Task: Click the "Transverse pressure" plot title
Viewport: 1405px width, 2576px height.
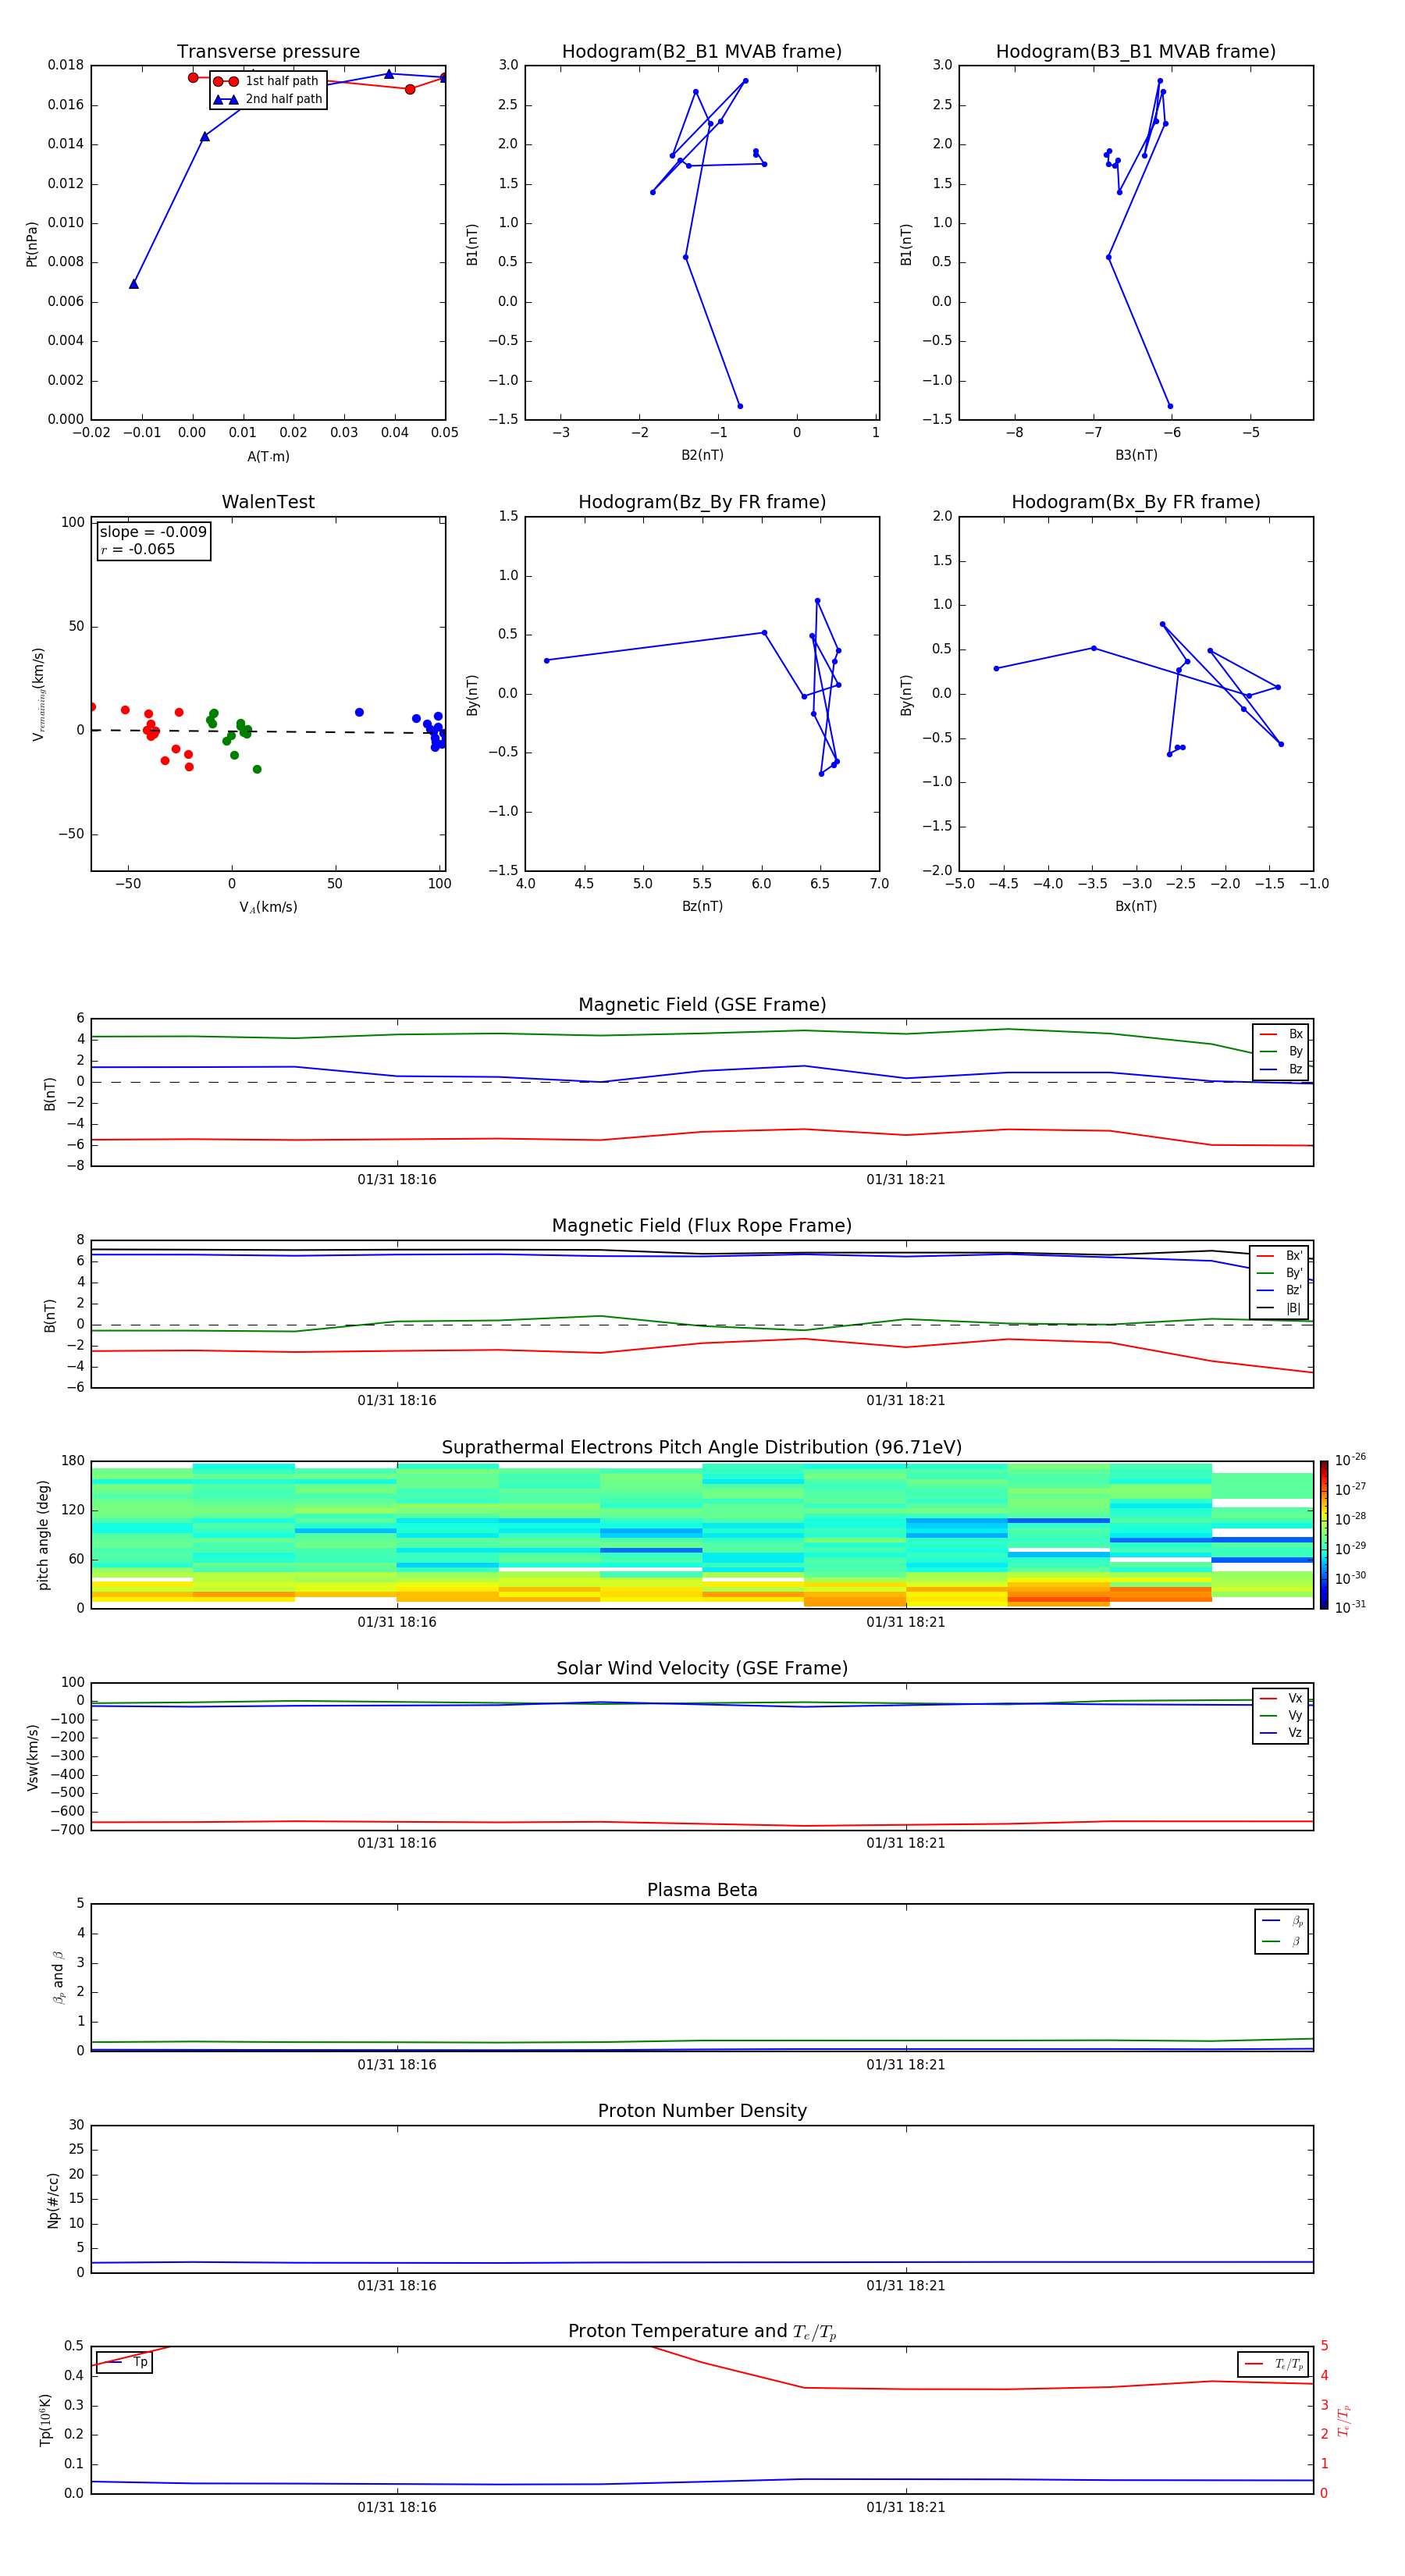Action: coord(268,52)
